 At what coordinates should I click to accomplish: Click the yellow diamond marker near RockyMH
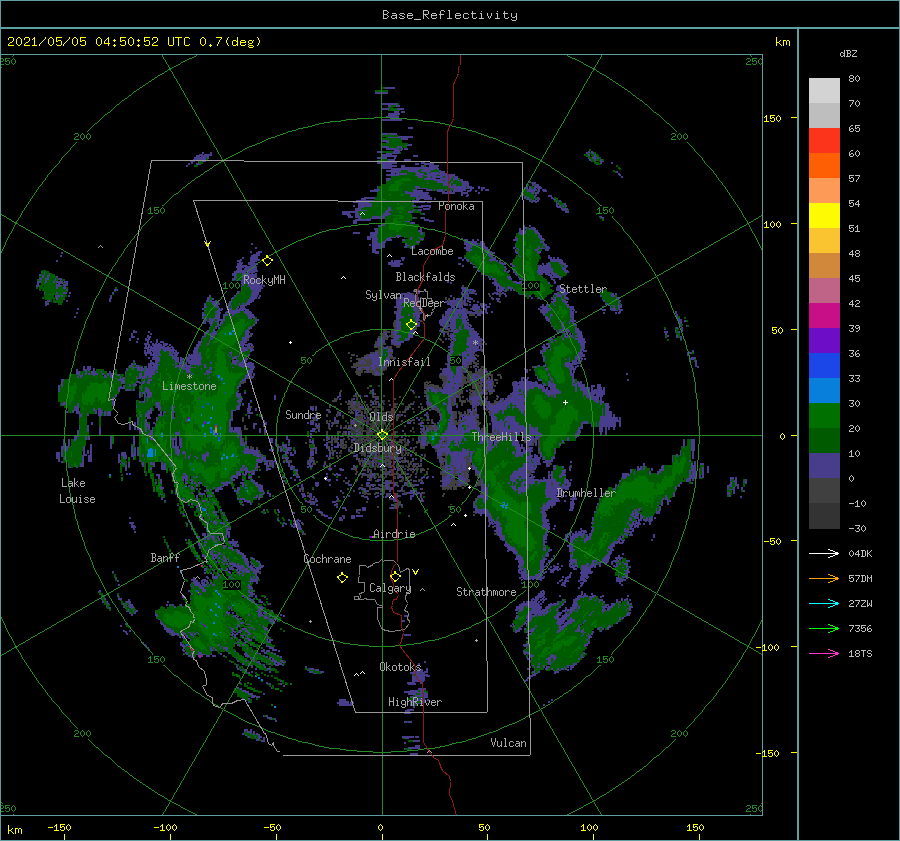click(267, 261)
